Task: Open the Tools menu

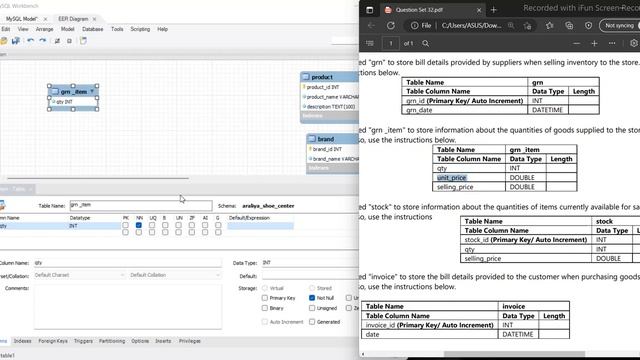Action: (x=117, y=29)
